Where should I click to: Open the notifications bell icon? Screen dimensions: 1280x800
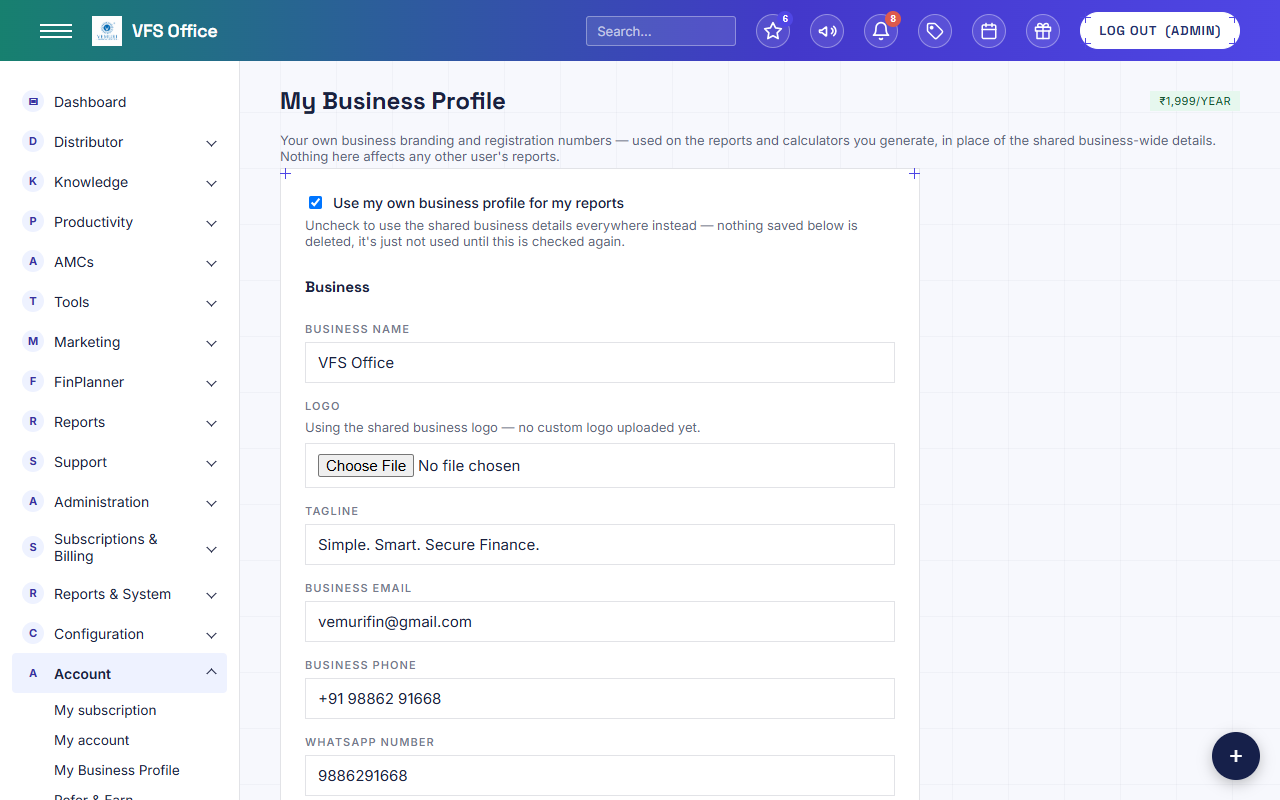881,31
